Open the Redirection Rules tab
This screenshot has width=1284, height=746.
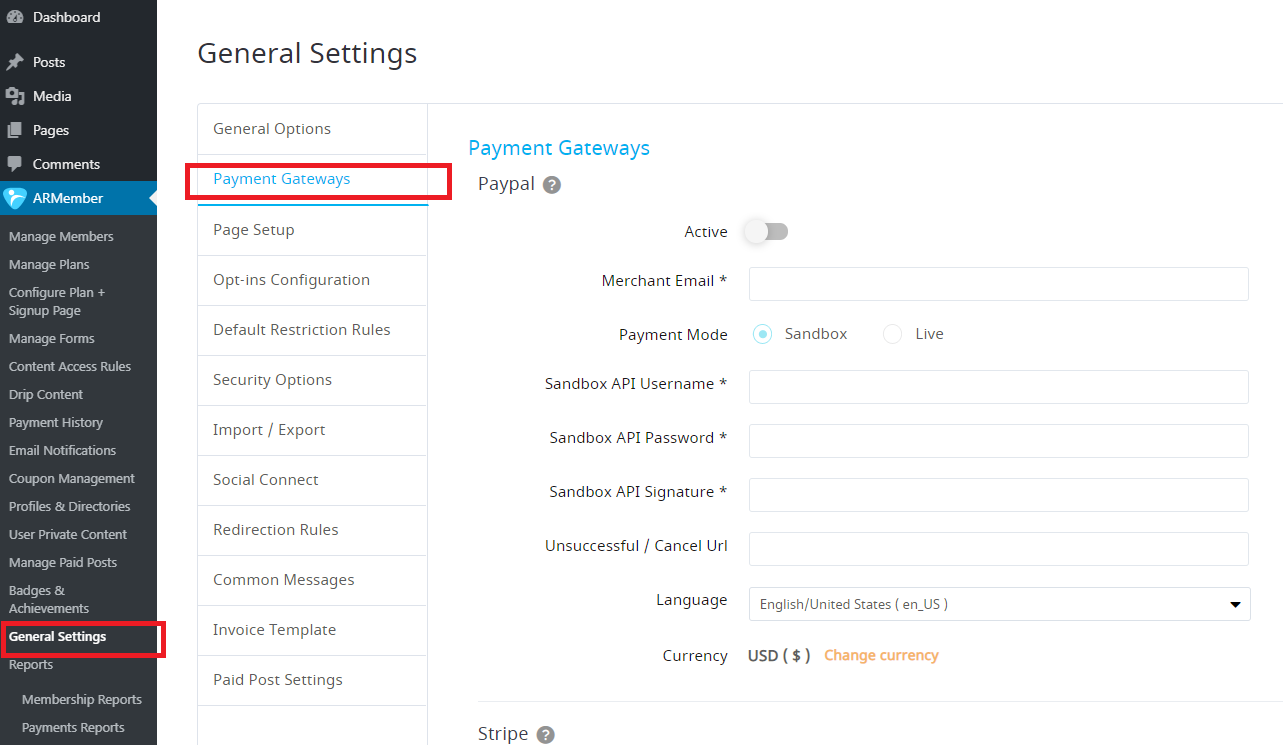(x=312, y=530)
